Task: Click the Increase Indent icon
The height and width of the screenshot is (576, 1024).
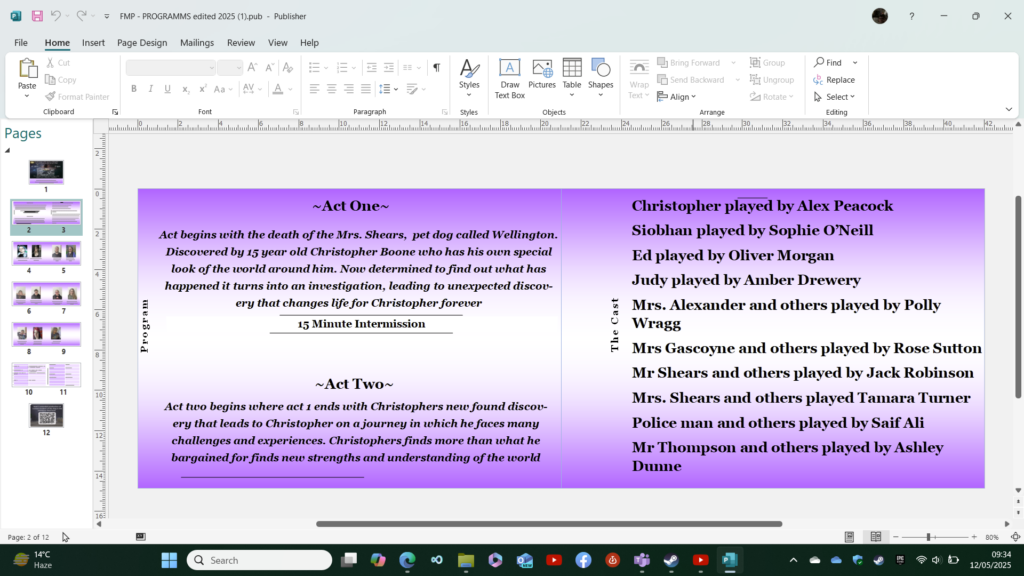Action: pos(389,67)
